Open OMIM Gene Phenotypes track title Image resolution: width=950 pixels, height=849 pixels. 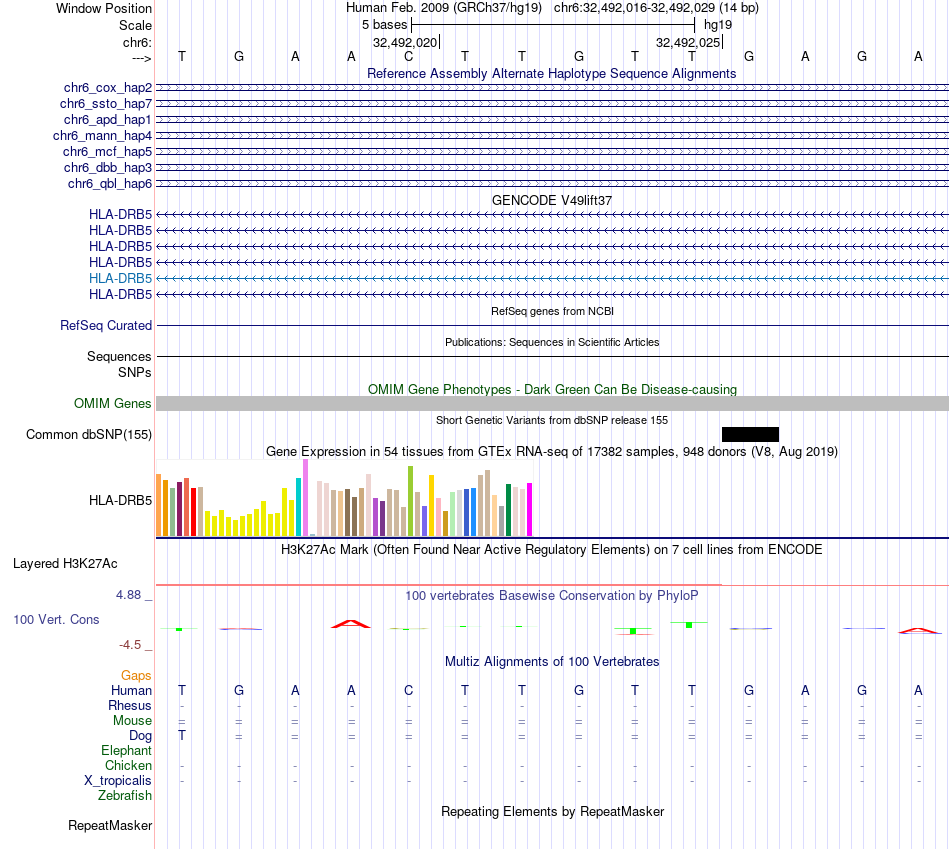coord(552,389)
